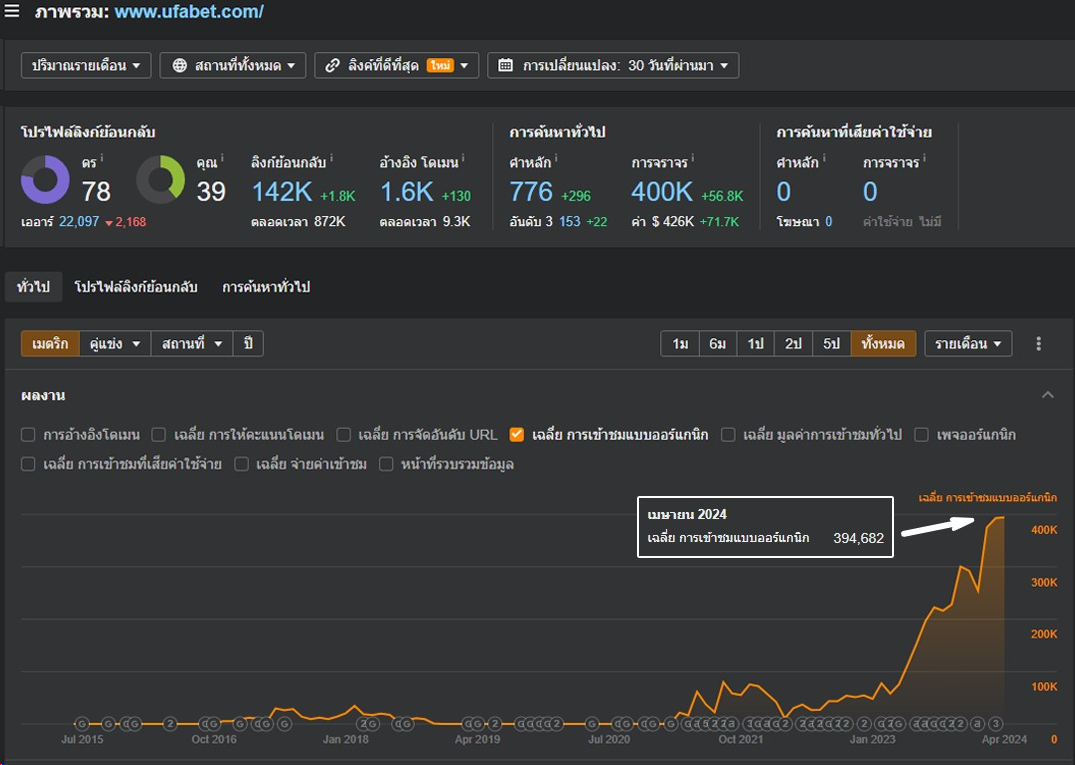The image size is (1075, 765).
Task: Select the เมตริก chart mode button
Action: tap(50, 343)
